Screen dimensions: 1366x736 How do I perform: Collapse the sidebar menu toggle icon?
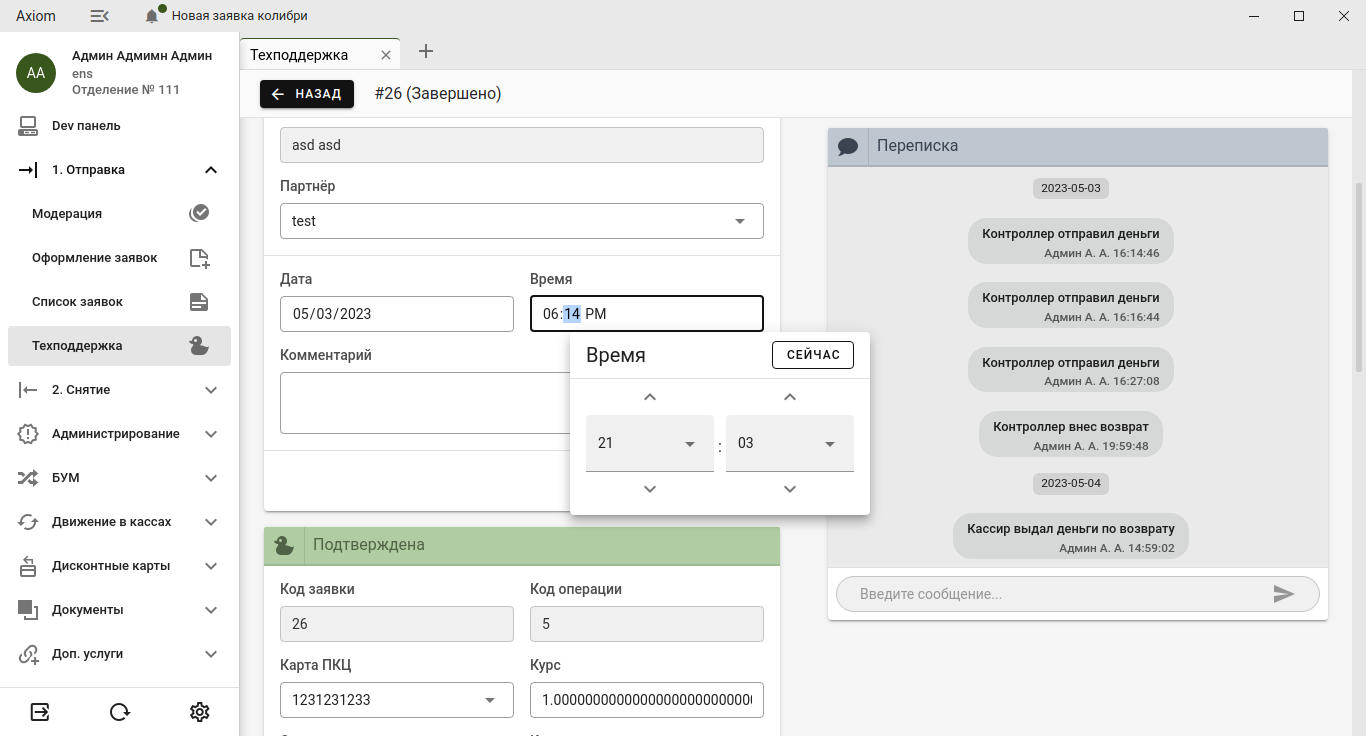(100, 16)
